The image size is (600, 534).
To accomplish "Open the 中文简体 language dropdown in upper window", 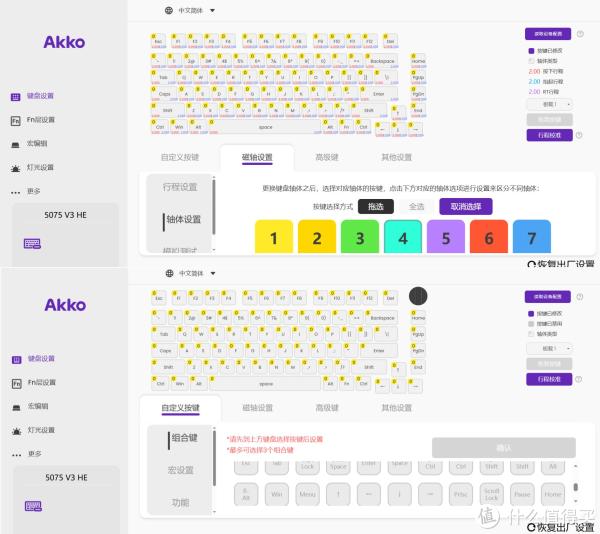I will click(190, 10).
